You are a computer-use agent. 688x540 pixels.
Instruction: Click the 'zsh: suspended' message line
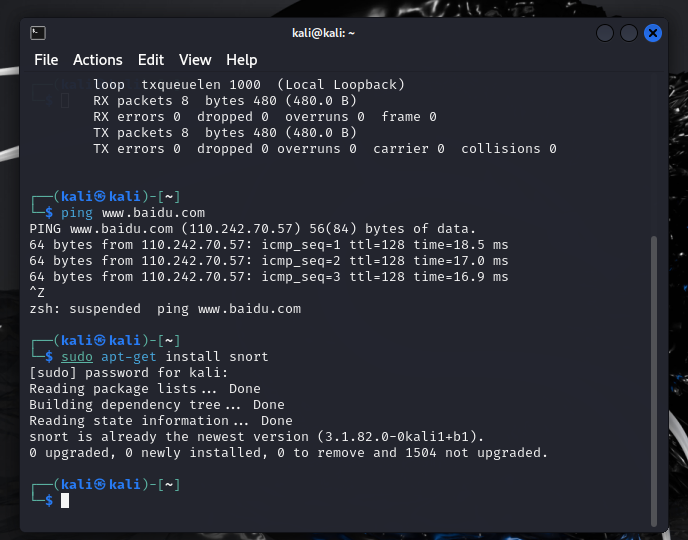click(165, 309)
